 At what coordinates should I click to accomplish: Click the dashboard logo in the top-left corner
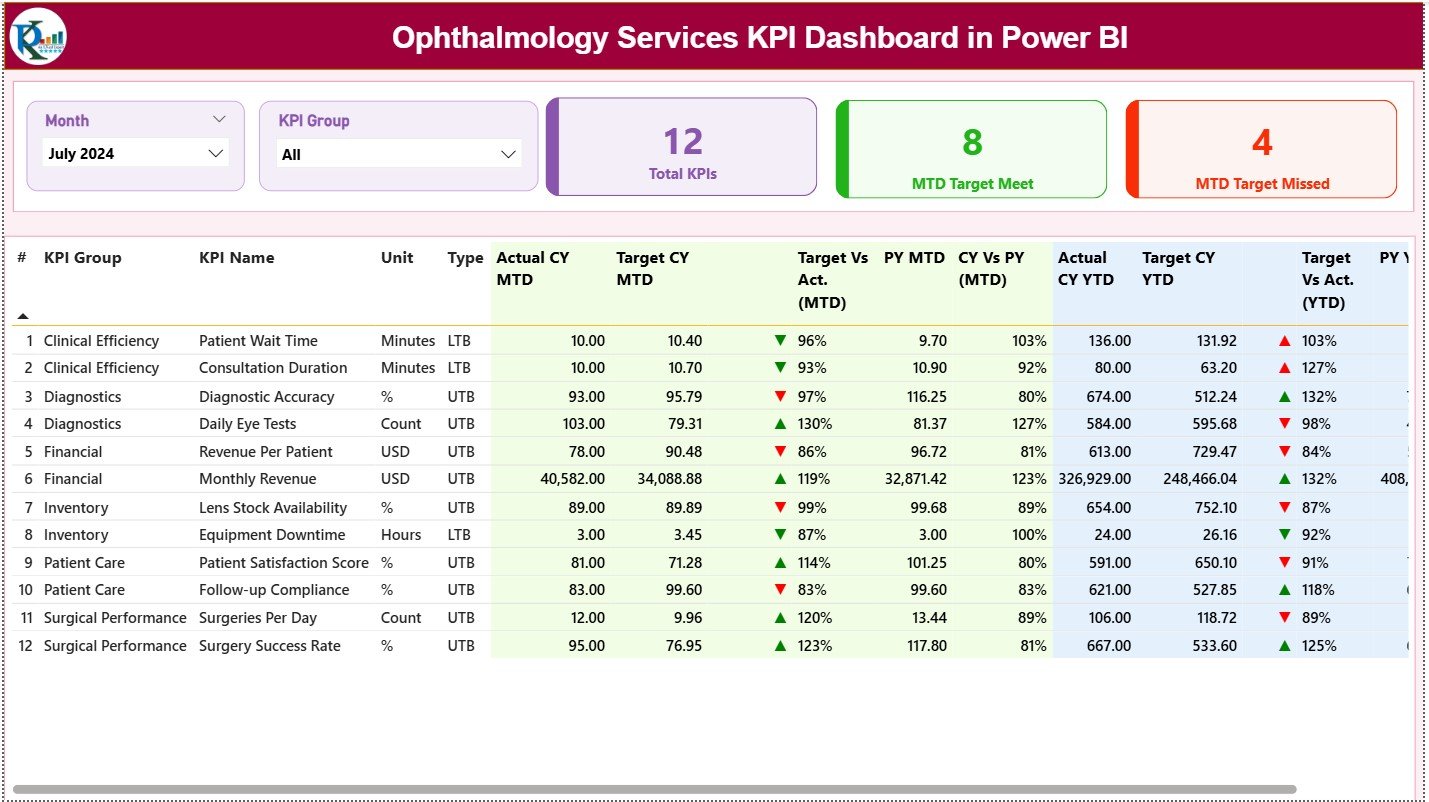37,37
